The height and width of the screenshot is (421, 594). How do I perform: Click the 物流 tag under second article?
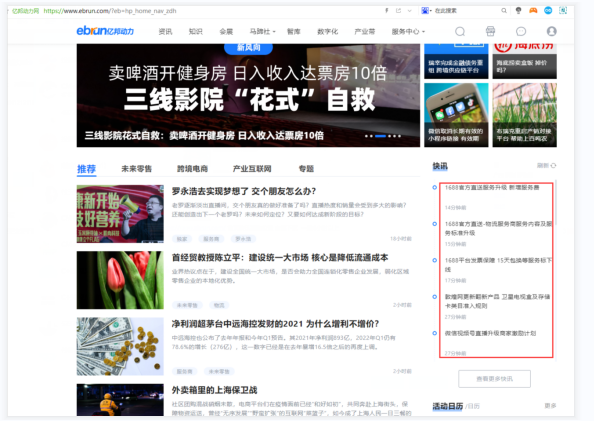tap(219, 305)
